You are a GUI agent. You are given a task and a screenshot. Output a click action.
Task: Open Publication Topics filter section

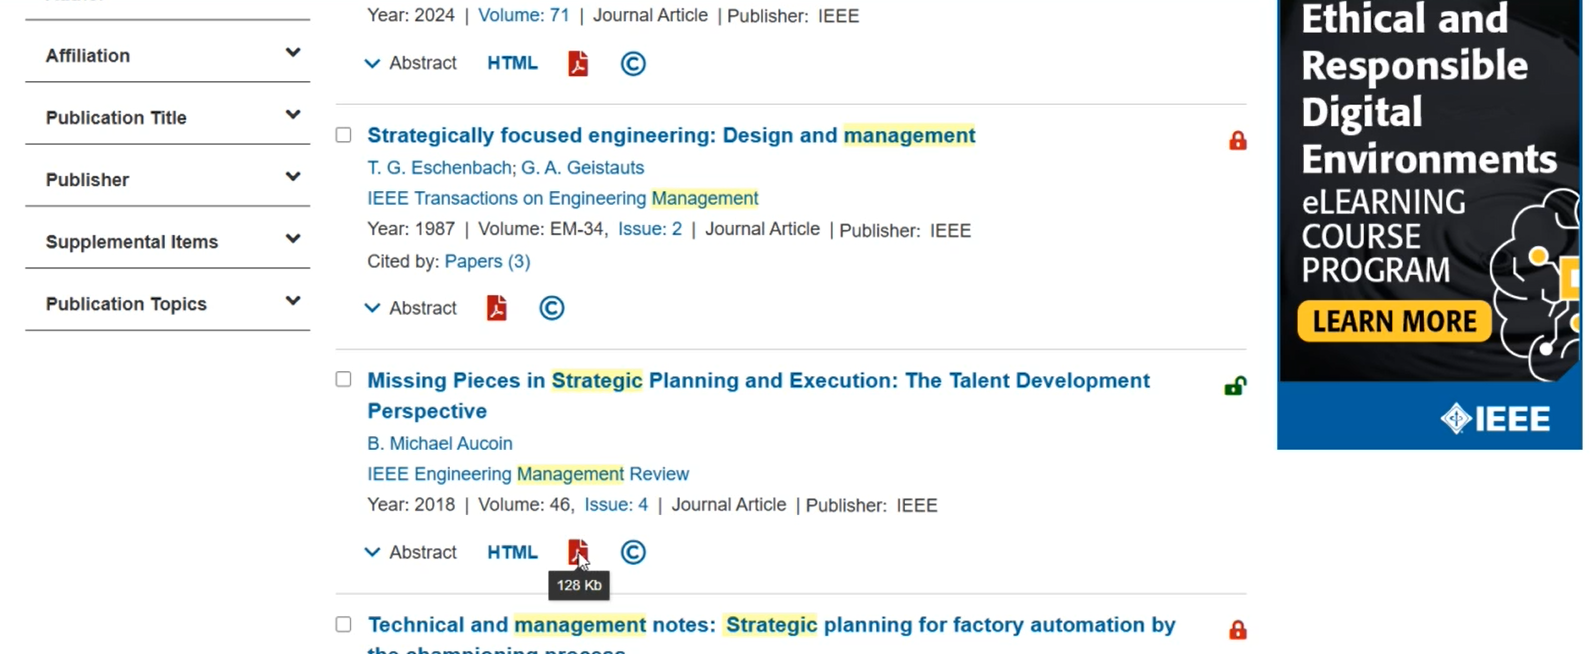tap(167, 304)
